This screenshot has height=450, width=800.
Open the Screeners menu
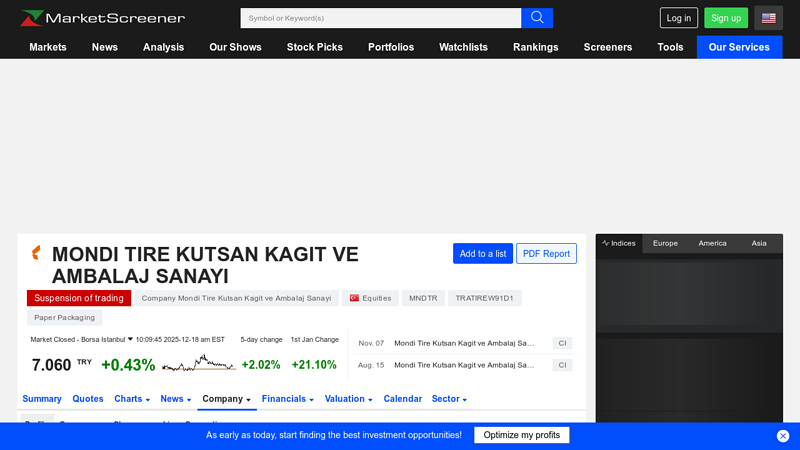tap(608, 47)
